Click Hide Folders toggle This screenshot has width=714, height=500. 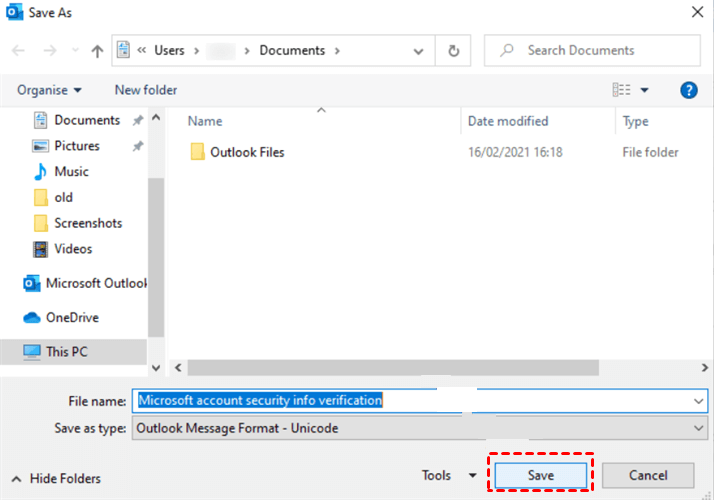point(56,479)
